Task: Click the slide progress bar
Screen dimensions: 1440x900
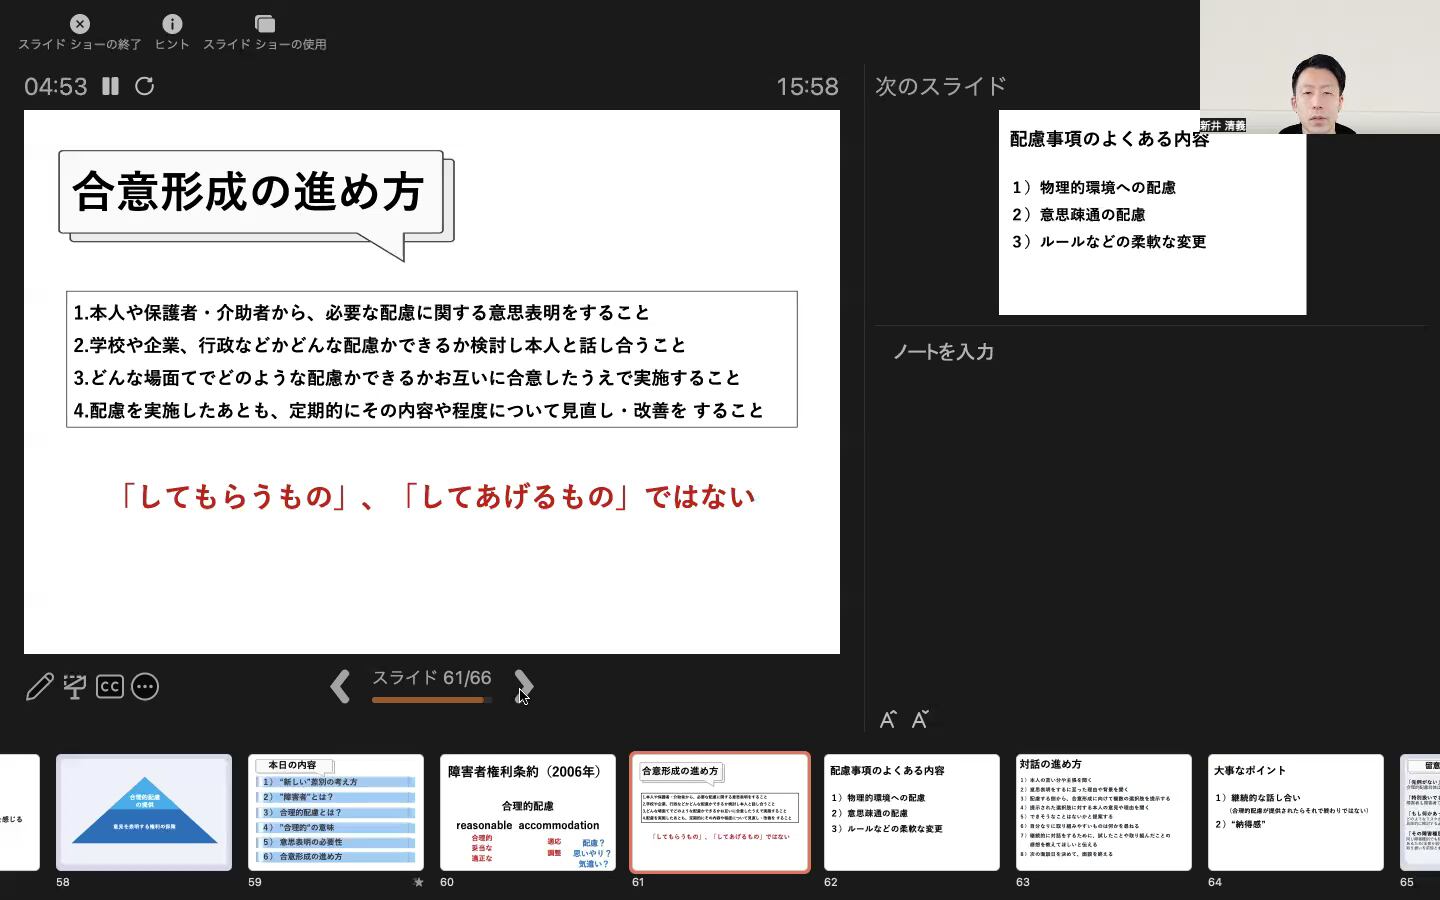Action: [431, 700]
